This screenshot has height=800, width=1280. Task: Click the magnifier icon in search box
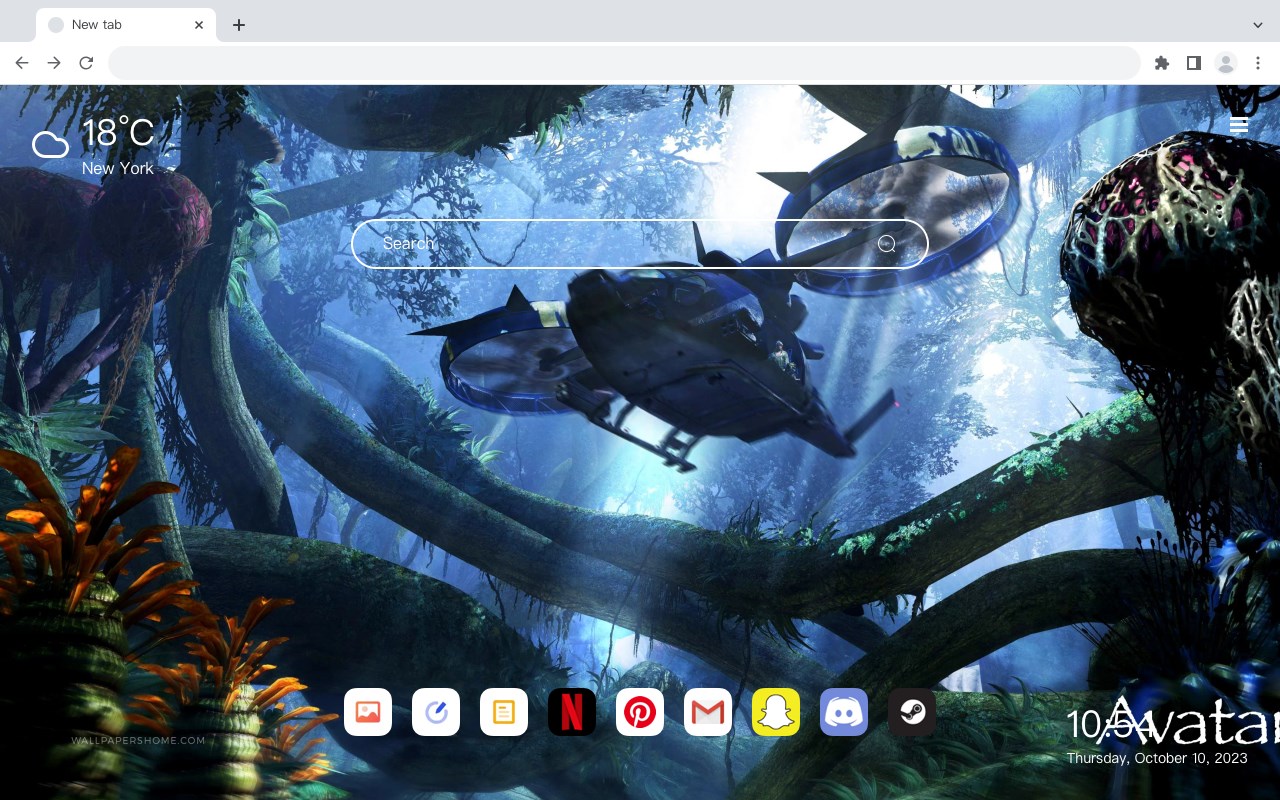pos(887,244)
